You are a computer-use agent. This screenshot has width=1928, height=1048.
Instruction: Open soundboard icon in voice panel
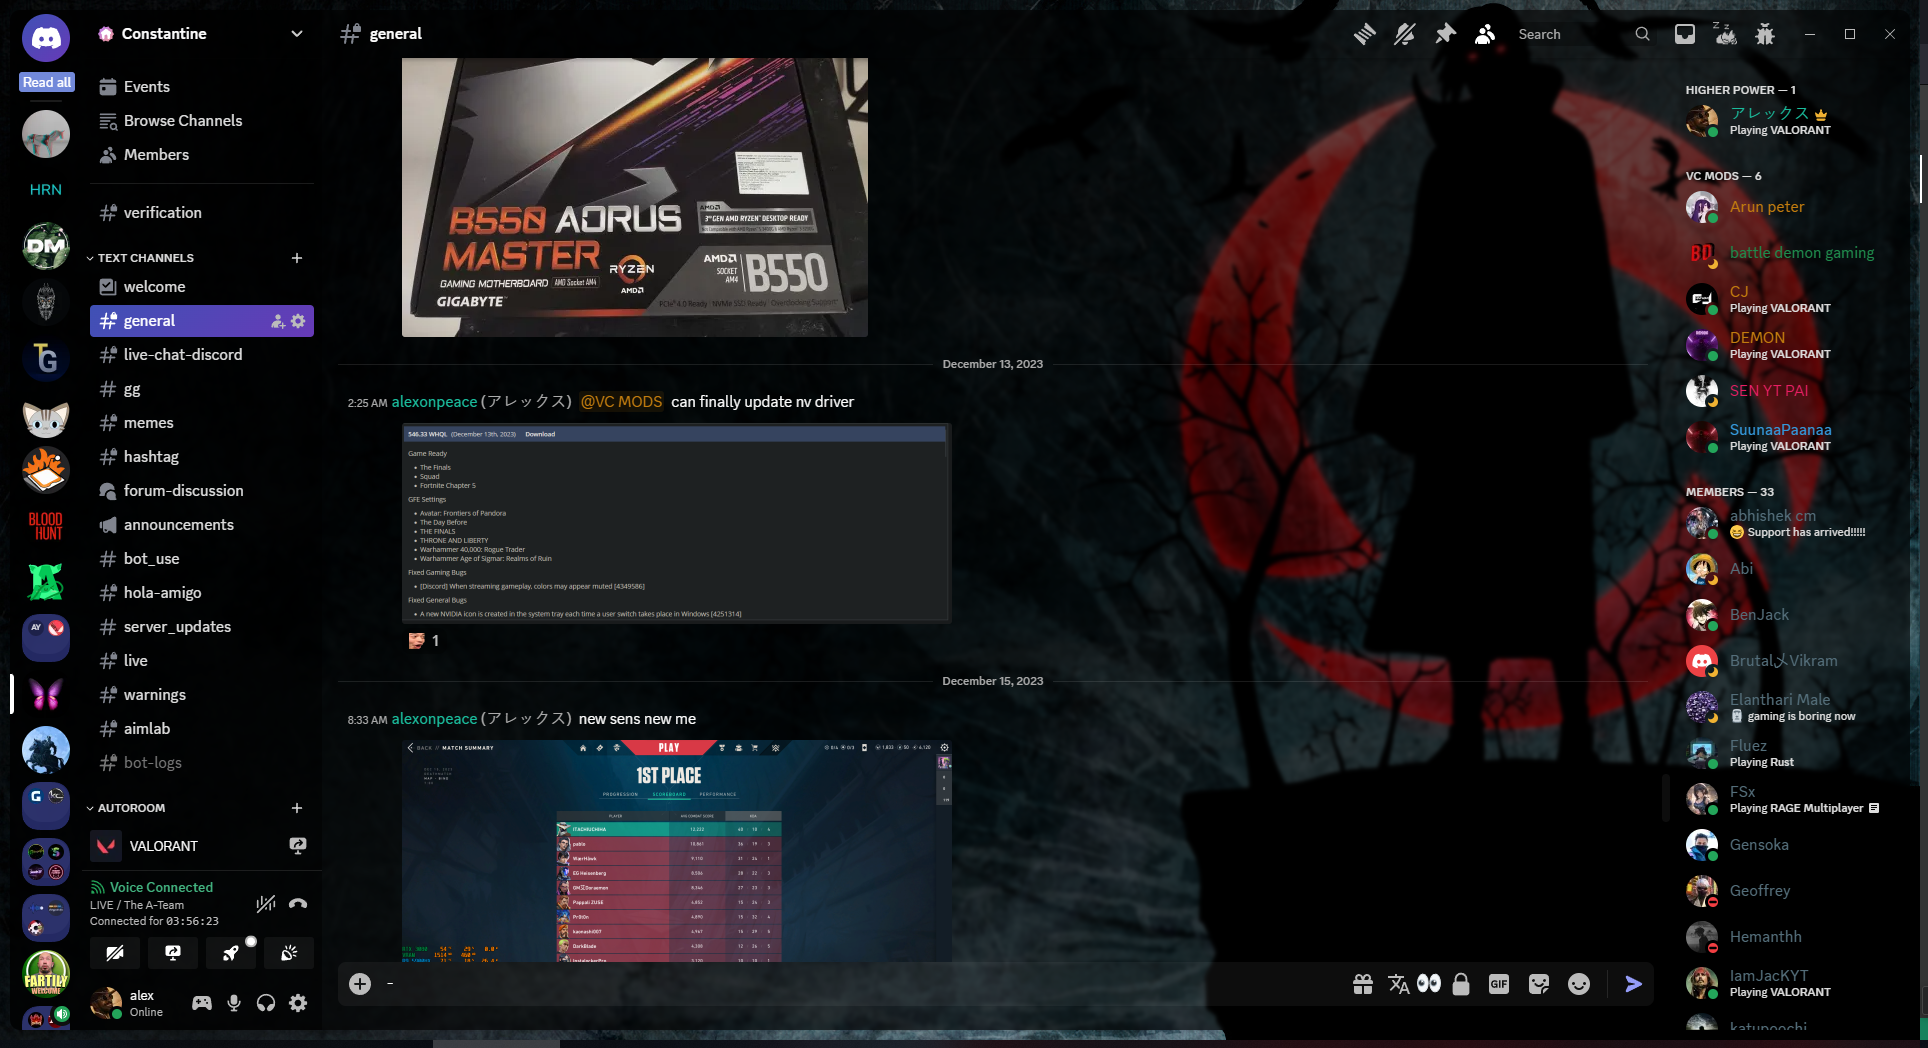pyautogui.click(x=289, y=953)
